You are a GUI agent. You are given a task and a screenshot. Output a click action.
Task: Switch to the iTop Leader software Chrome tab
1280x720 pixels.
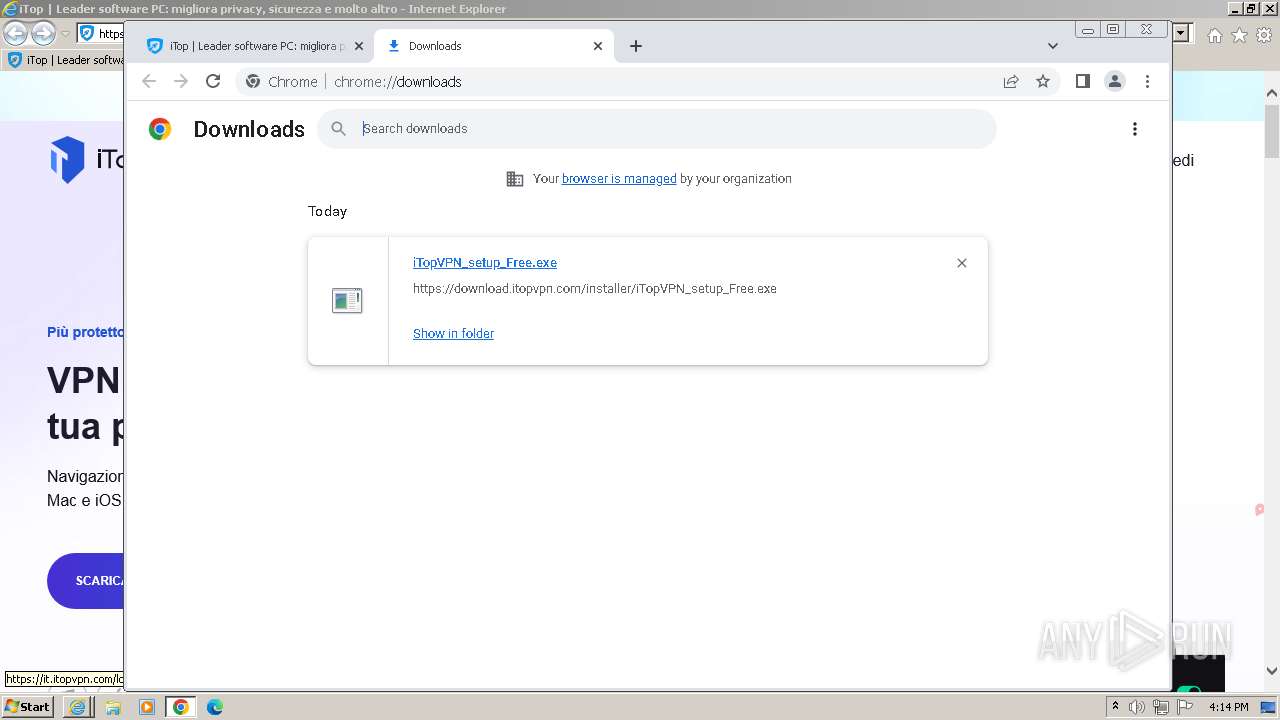(x=255, y=46)
